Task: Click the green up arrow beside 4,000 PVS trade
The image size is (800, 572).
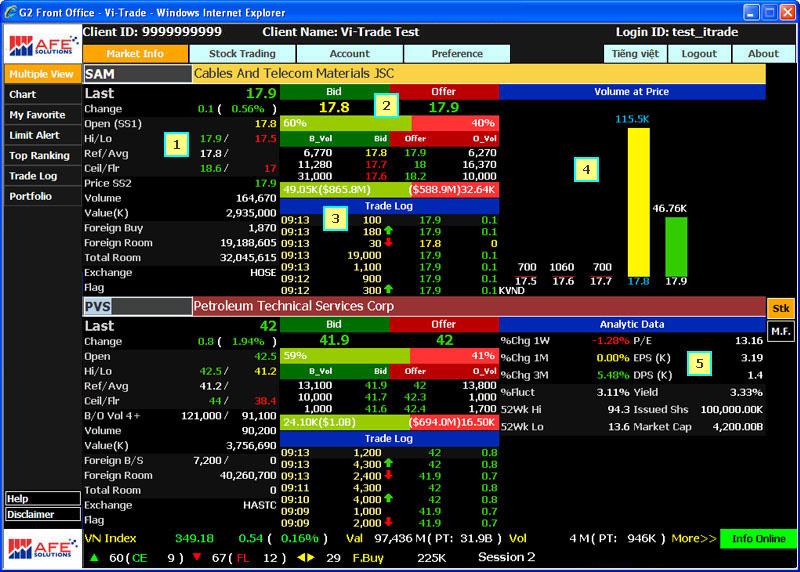Action: coord(388,499)
